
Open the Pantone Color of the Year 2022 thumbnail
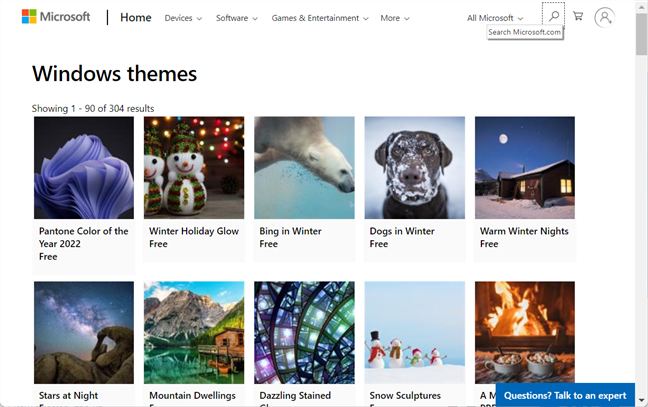[84, 168]
